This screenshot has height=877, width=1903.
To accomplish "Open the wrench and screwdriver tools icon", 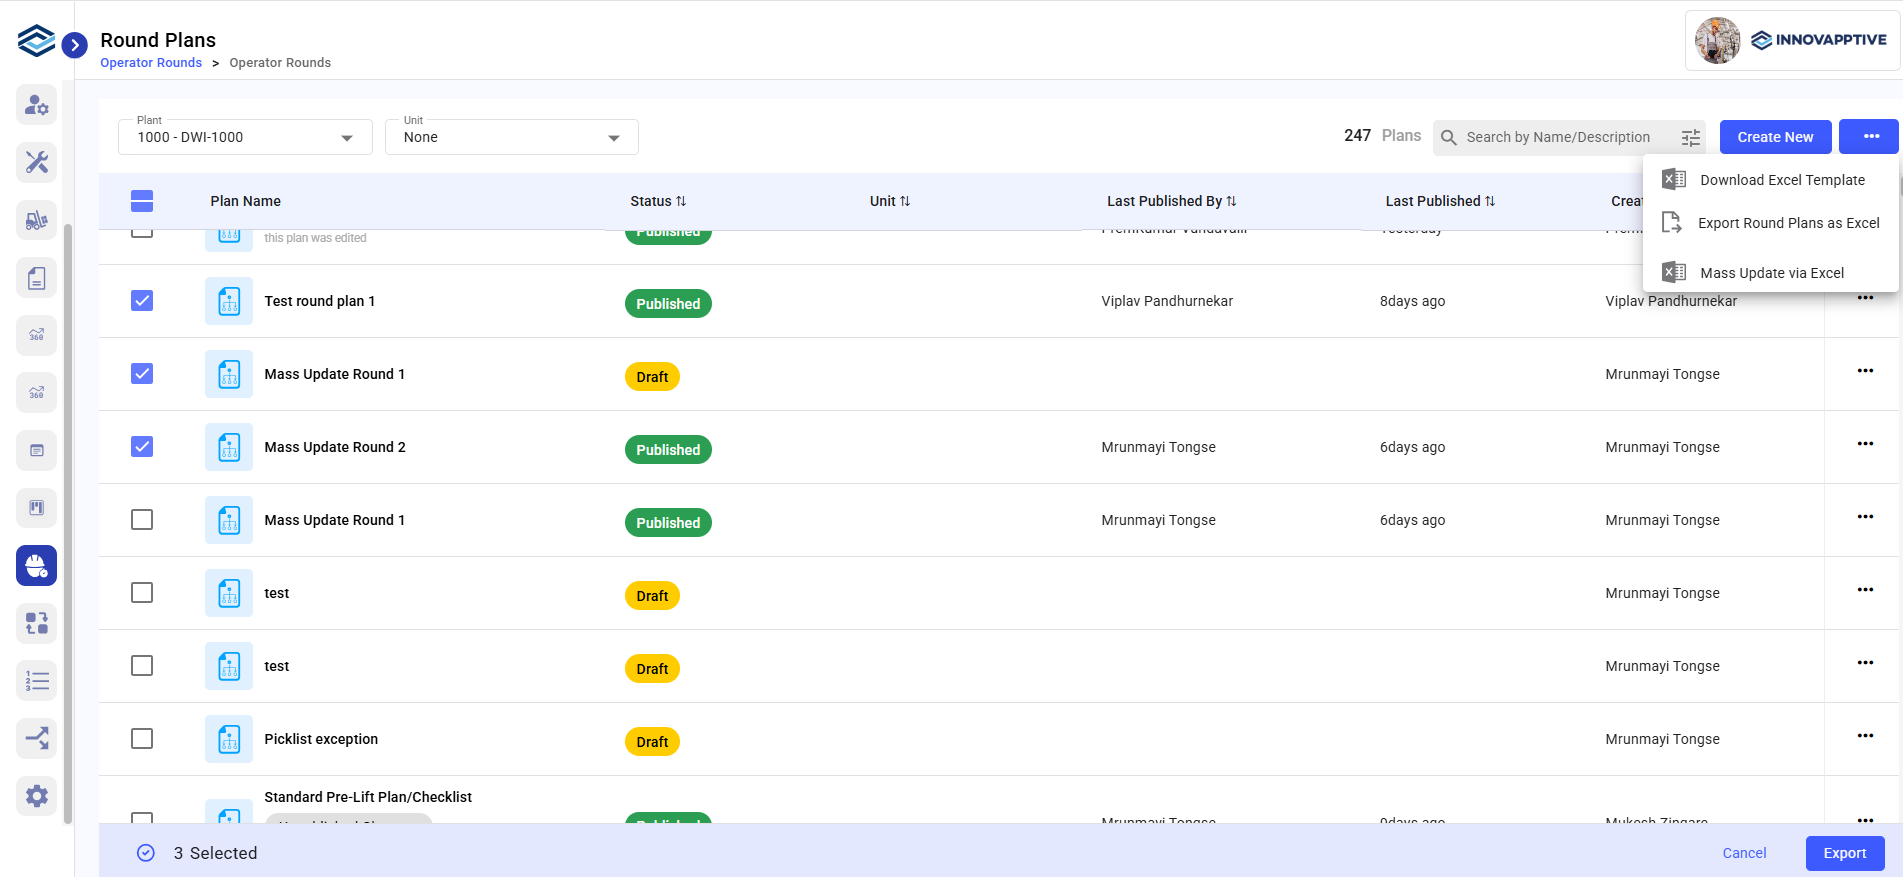I will [37, 162].
